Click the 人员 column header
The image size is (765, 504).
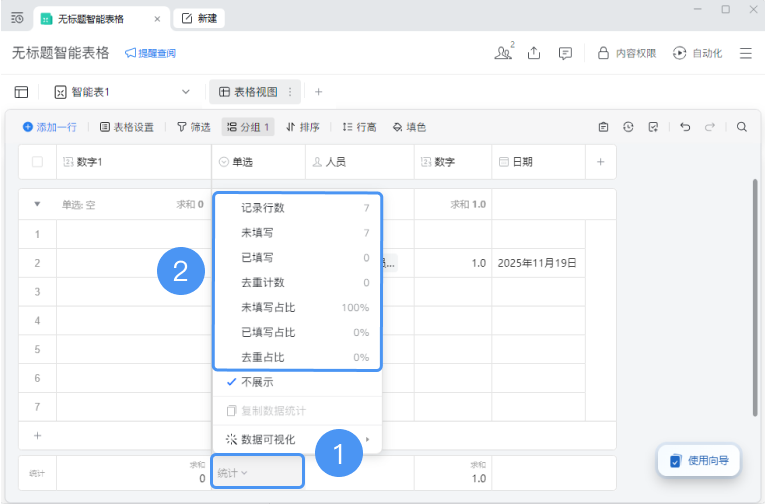tap(360, 162)
